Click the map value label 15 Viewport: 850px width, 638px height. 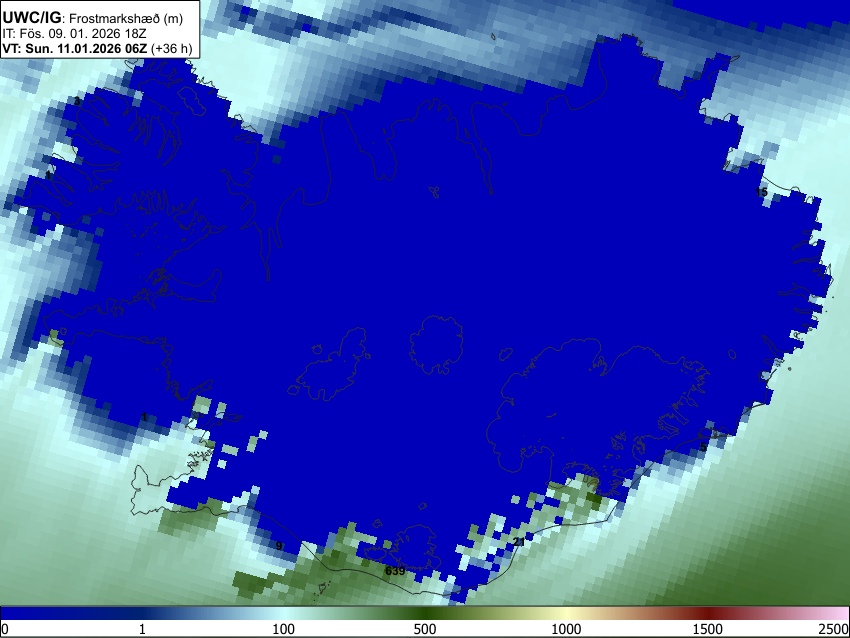coord(762,192)
